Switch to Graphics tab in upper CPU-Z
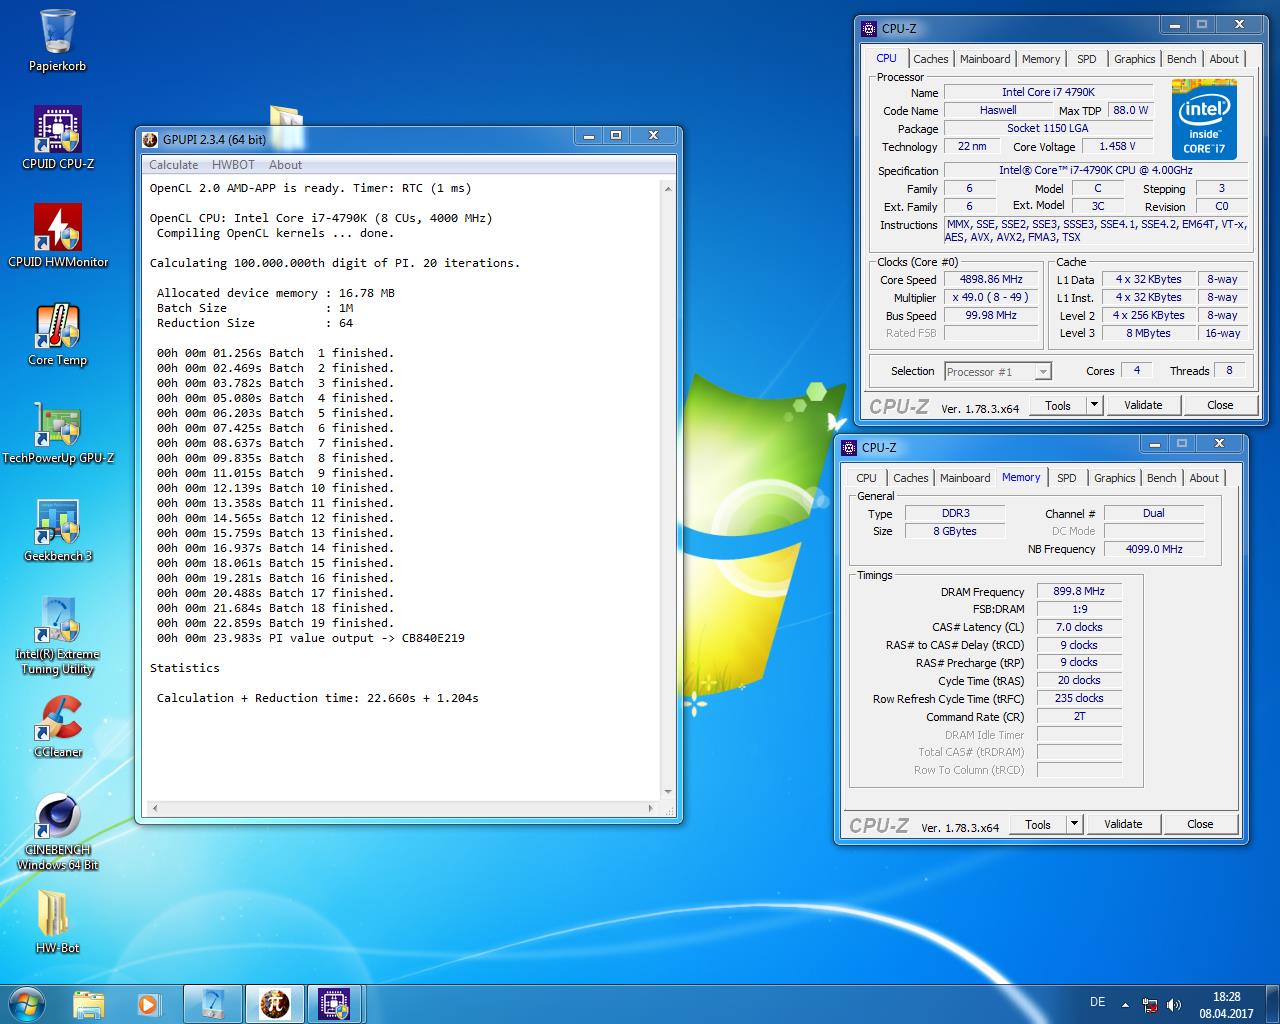The image size is (1280, 1024). click(x=1135, y=59)
